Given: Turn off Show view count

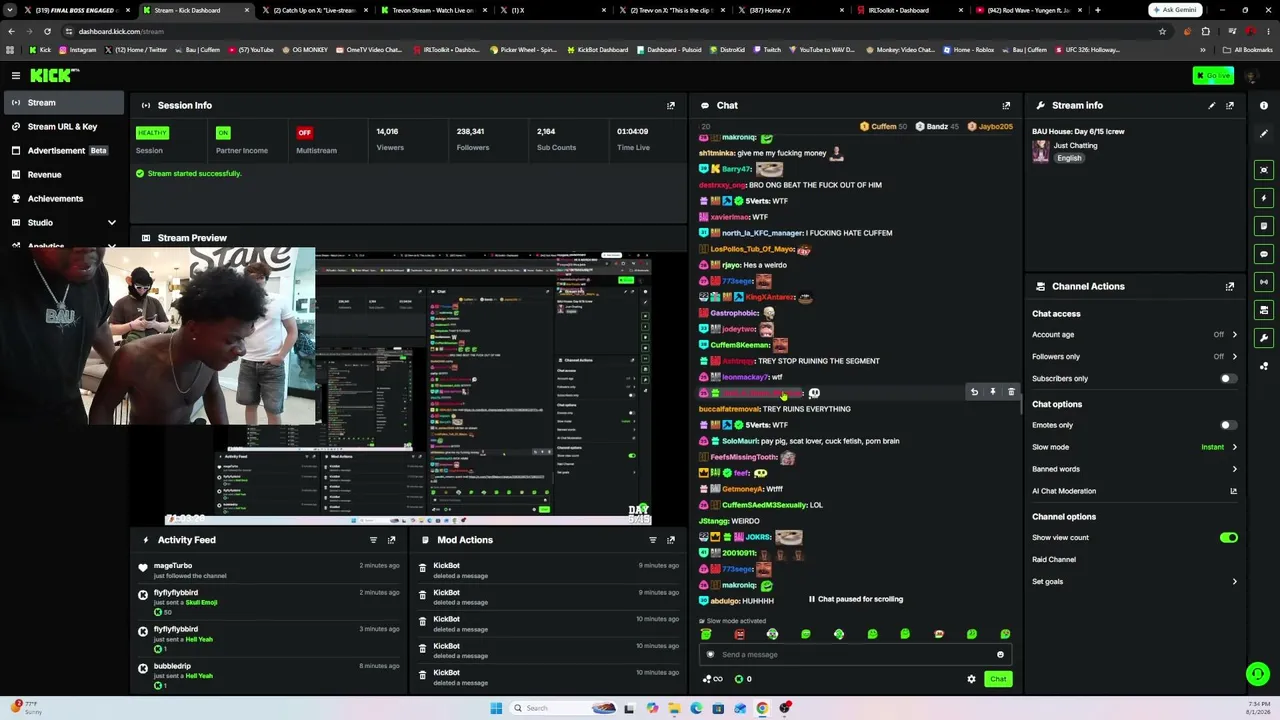Looking at the screenshot, I should point(1228,538).
